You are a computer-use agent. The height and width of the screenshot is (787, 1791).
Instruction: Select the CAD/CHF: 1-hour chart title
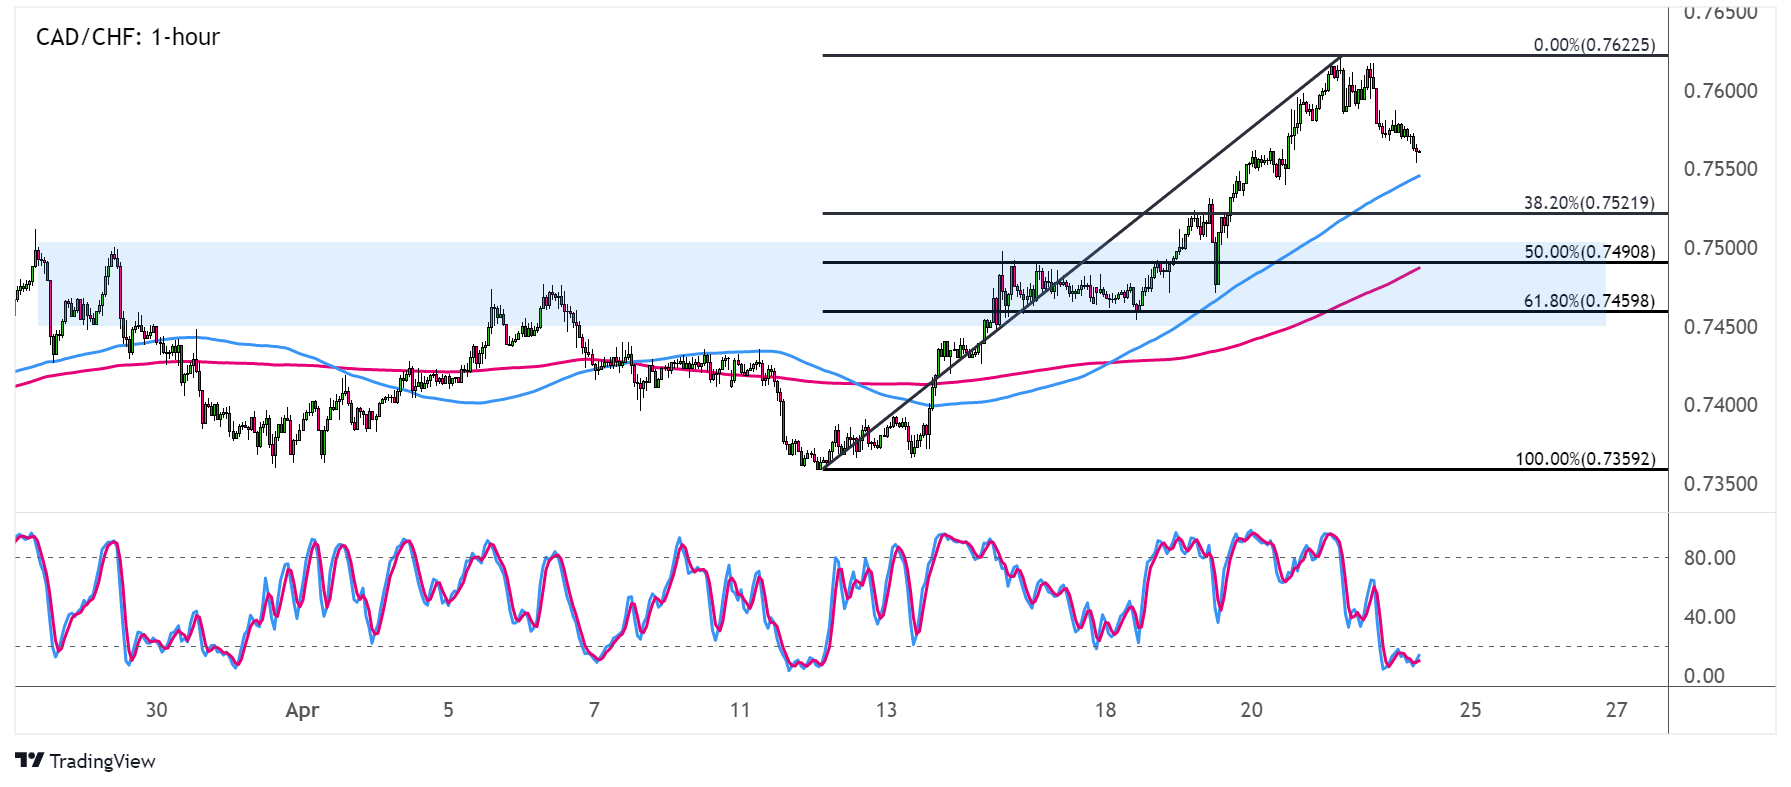tap(128, 37)
